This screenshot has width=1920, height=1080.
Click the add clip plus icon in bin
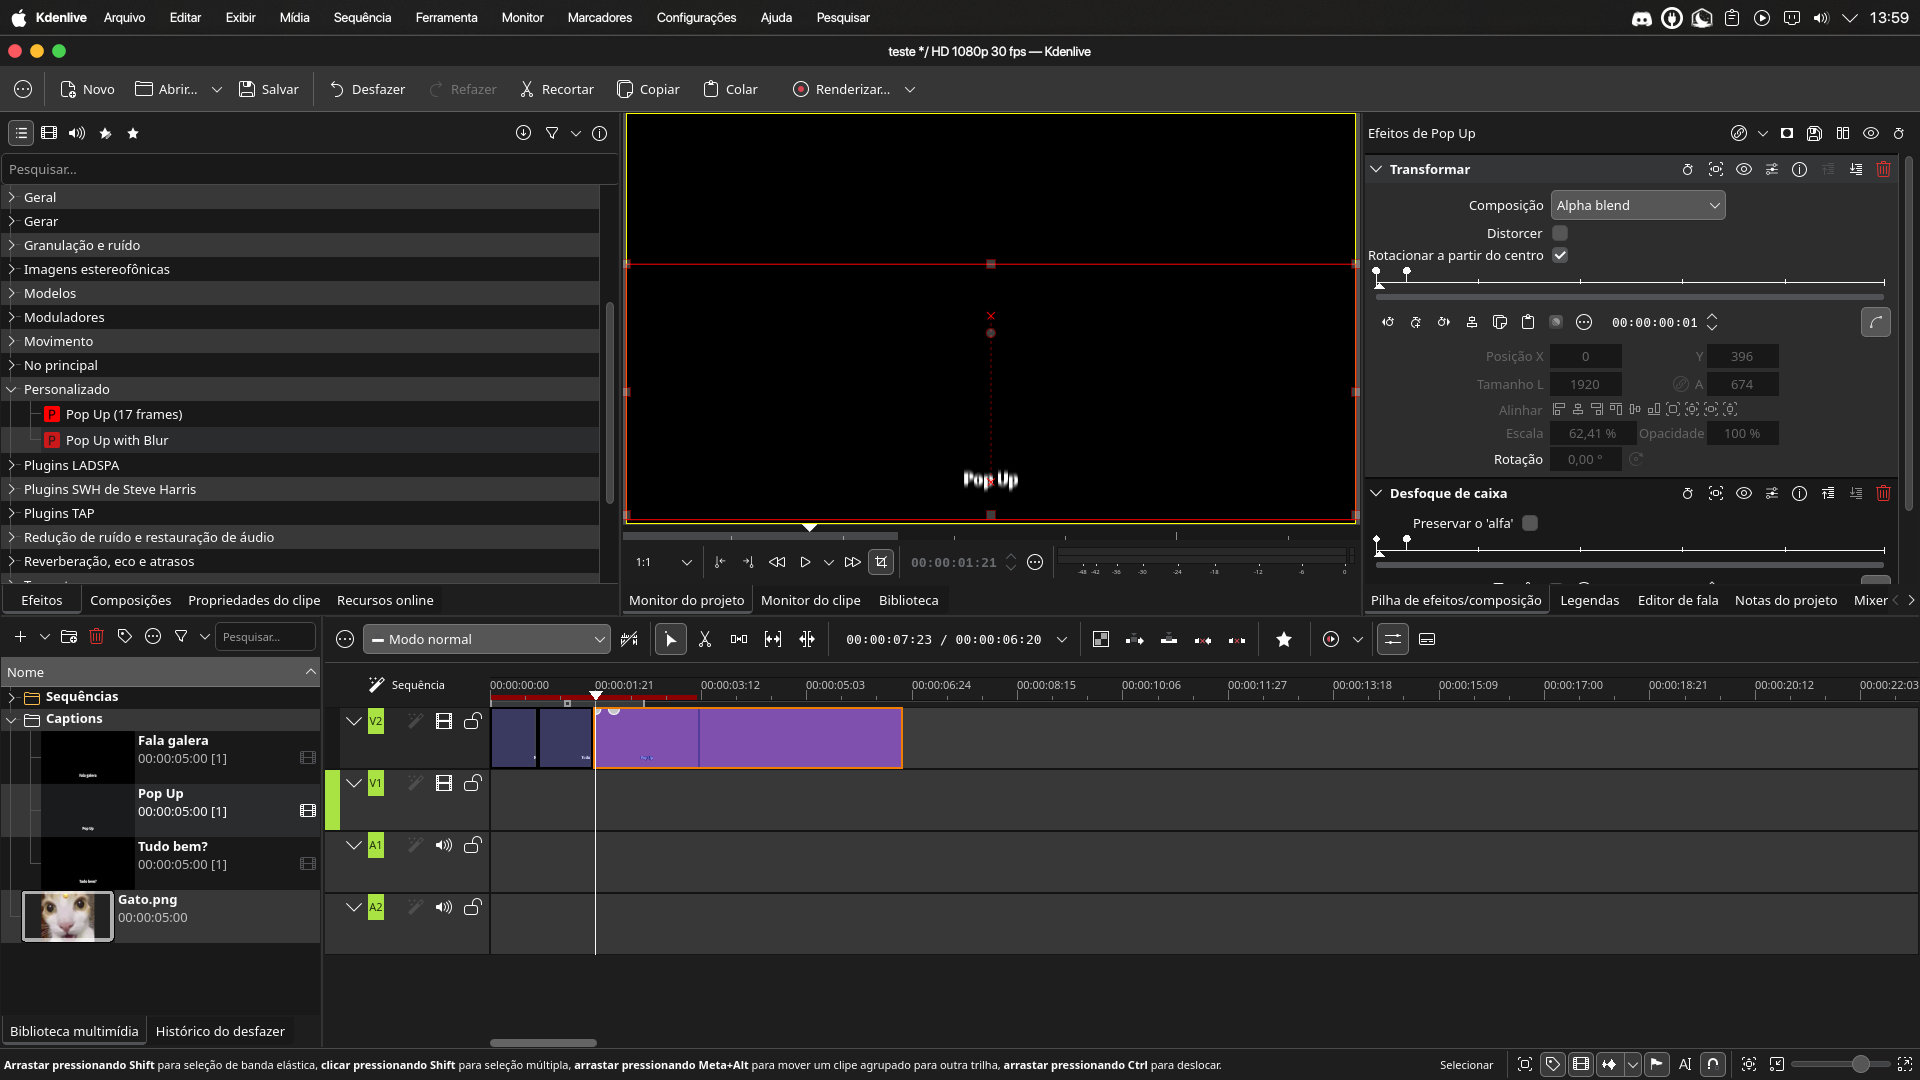tap(20, 636)
